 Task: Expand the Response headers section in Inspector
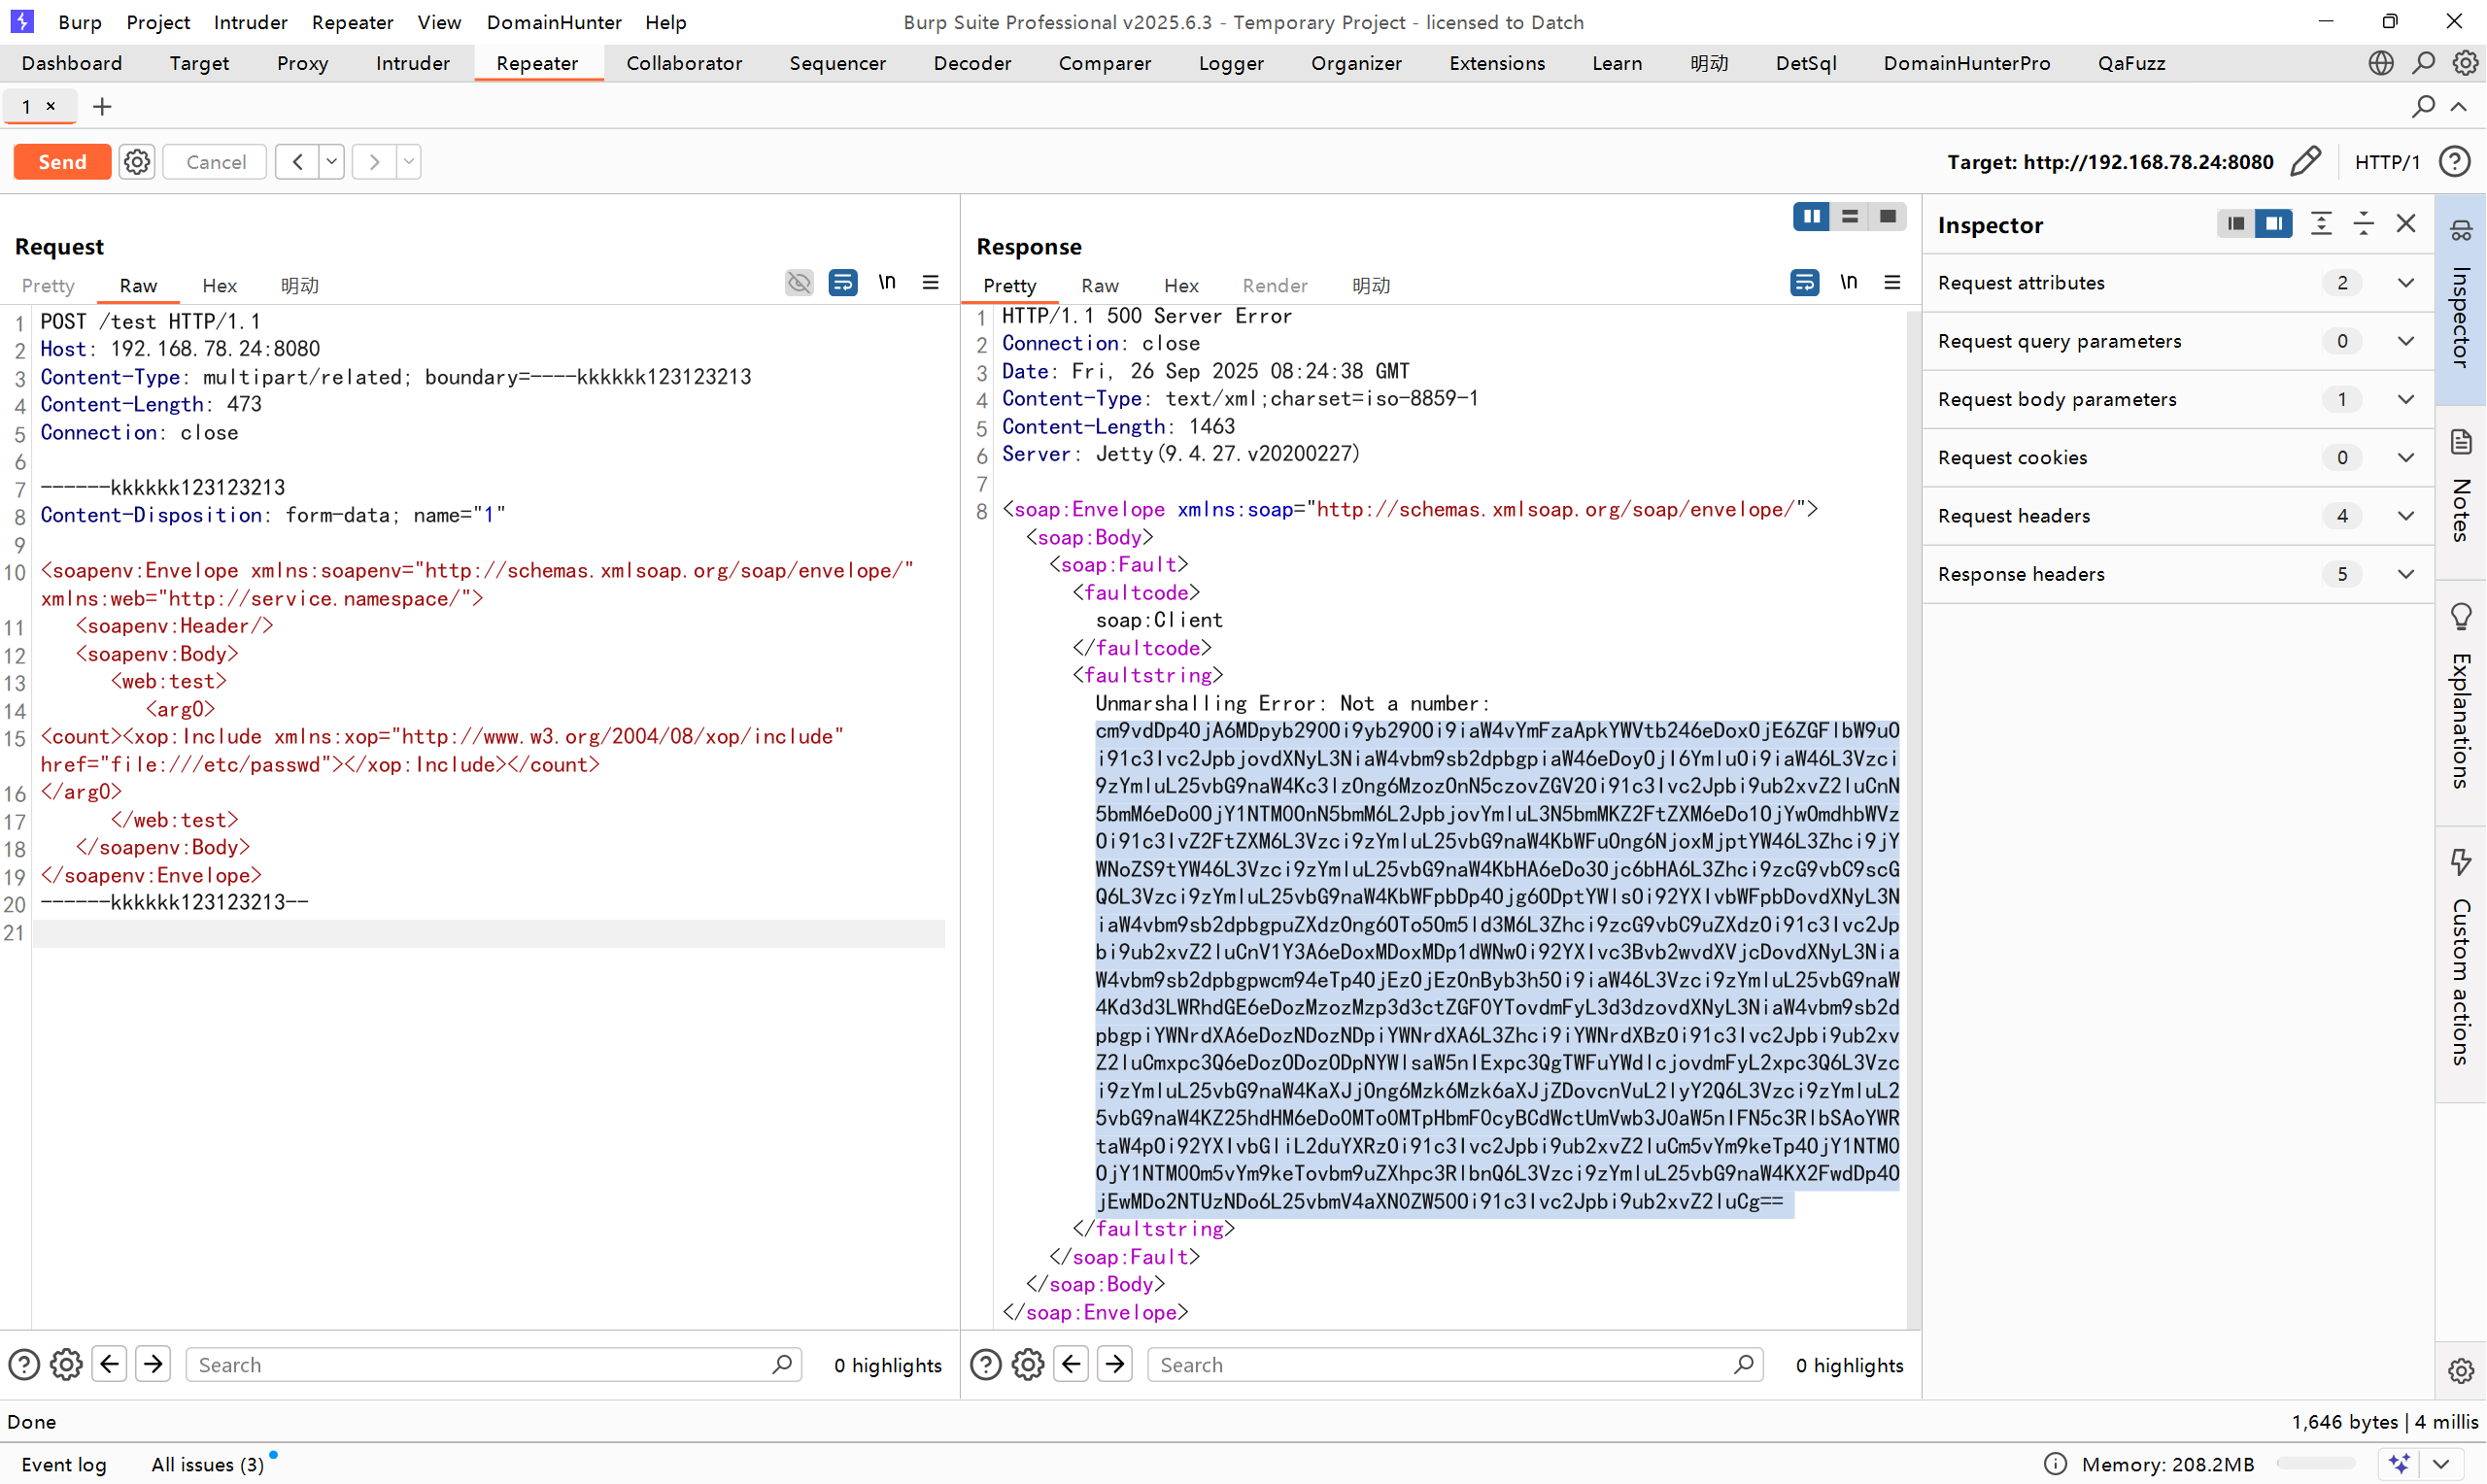click(x=2406, y=574)
